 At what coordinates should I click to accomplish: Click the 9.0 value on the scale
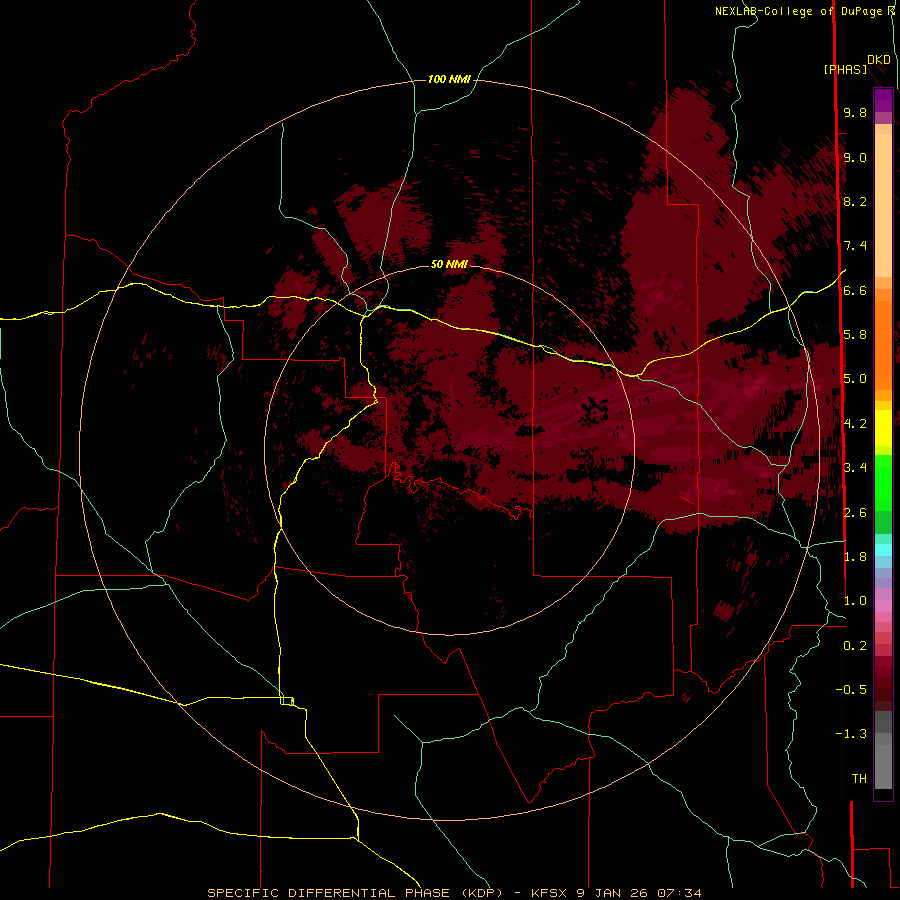click(x=855, y=157)
